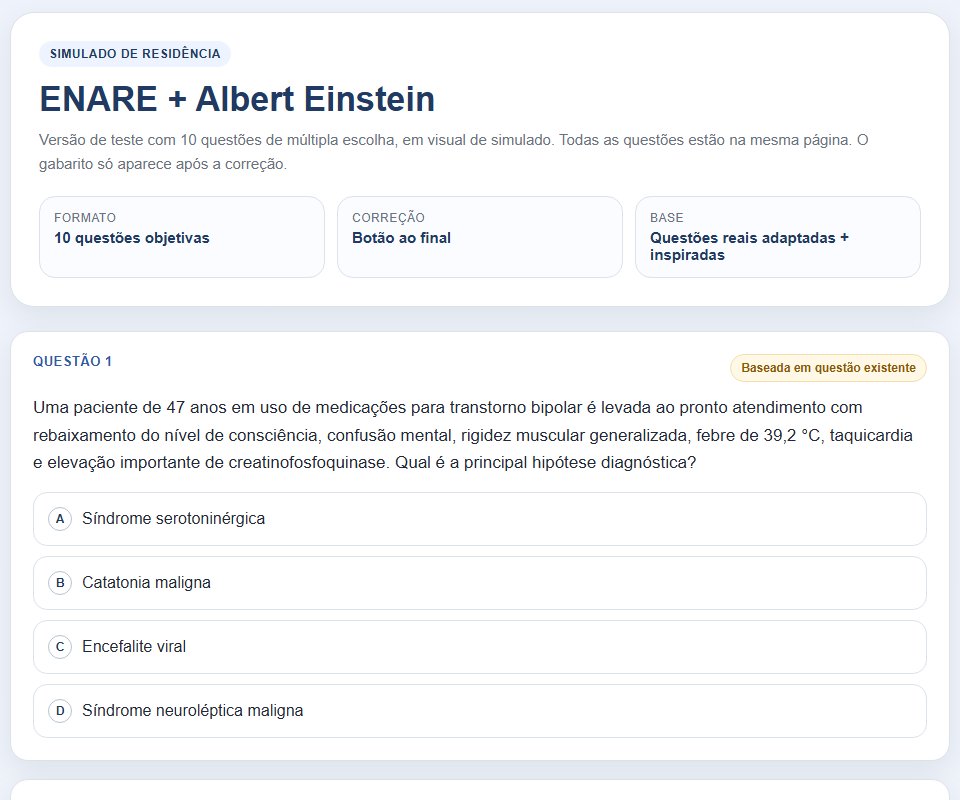Pick option C Encefalite viral

[479, 647]
